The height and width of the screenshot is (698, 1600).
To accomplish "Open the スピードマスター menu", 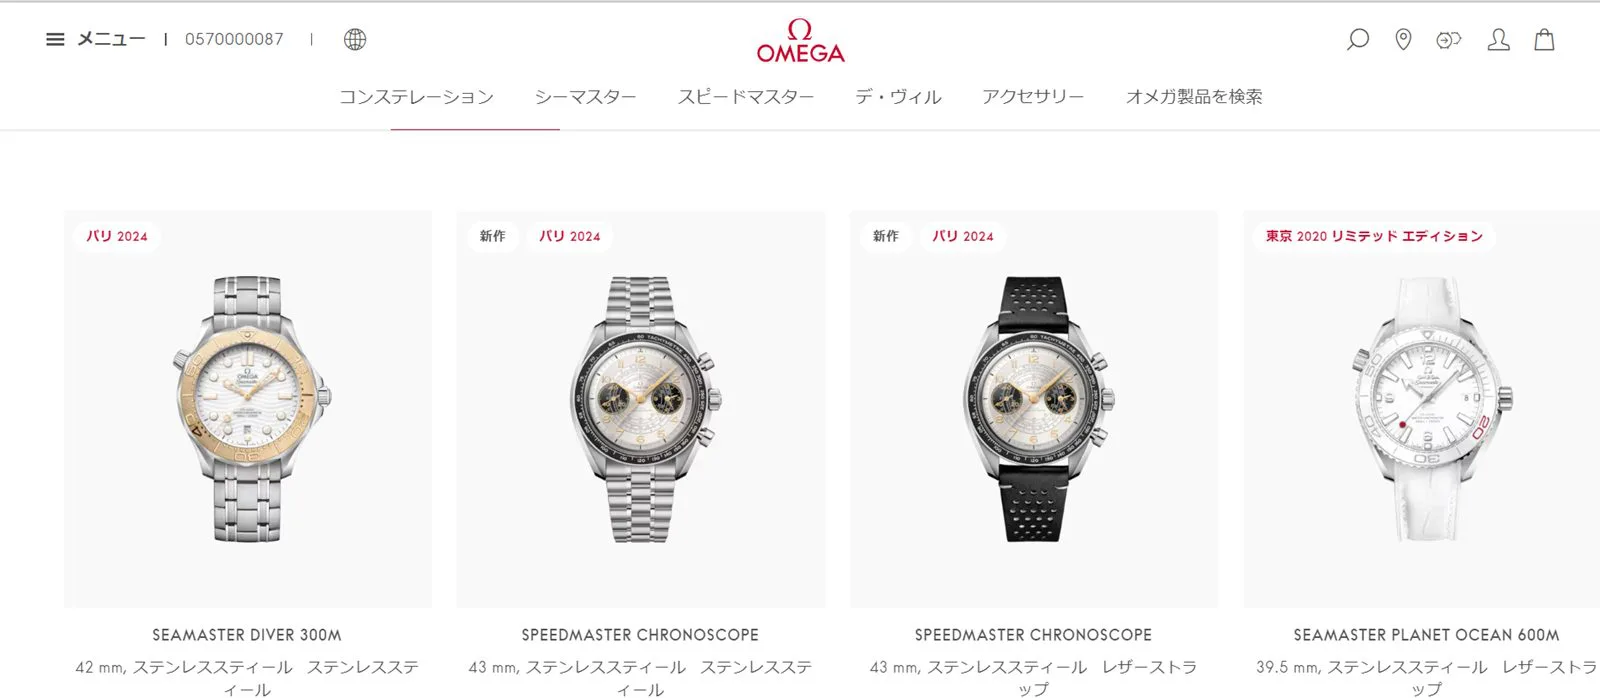I will pyautogui.click(x=746, y=97).
